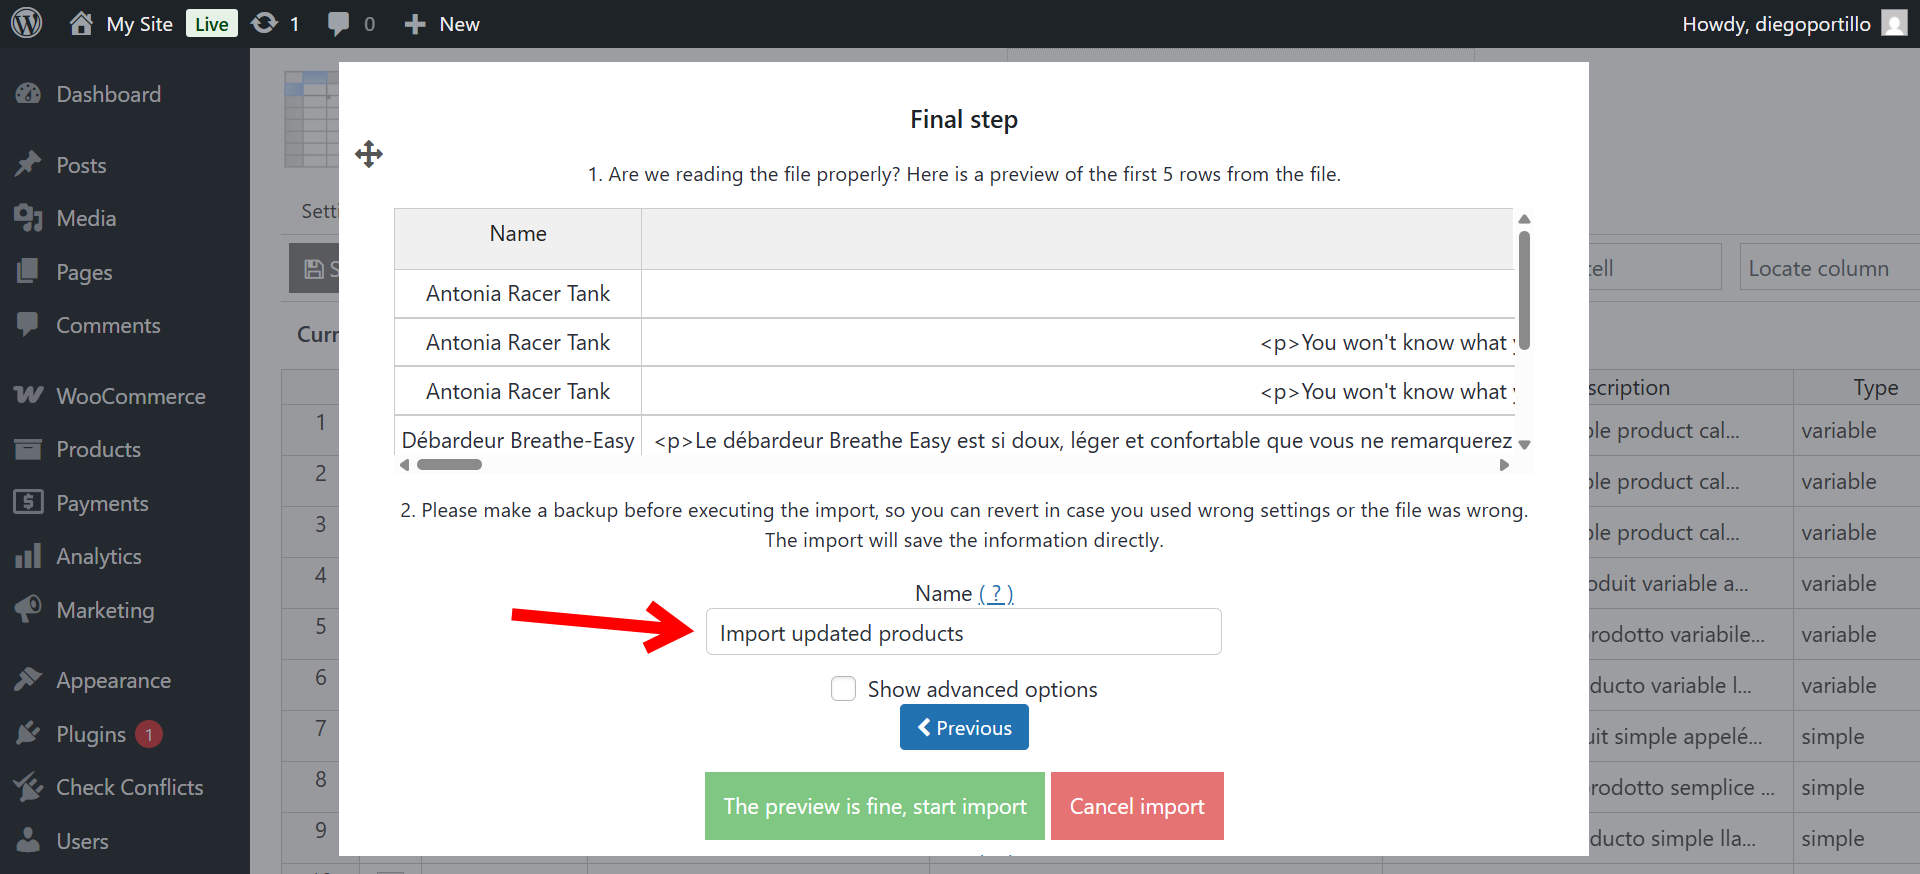
Task: Click the user avatar next to Howdy
Action: (1894, 23)
